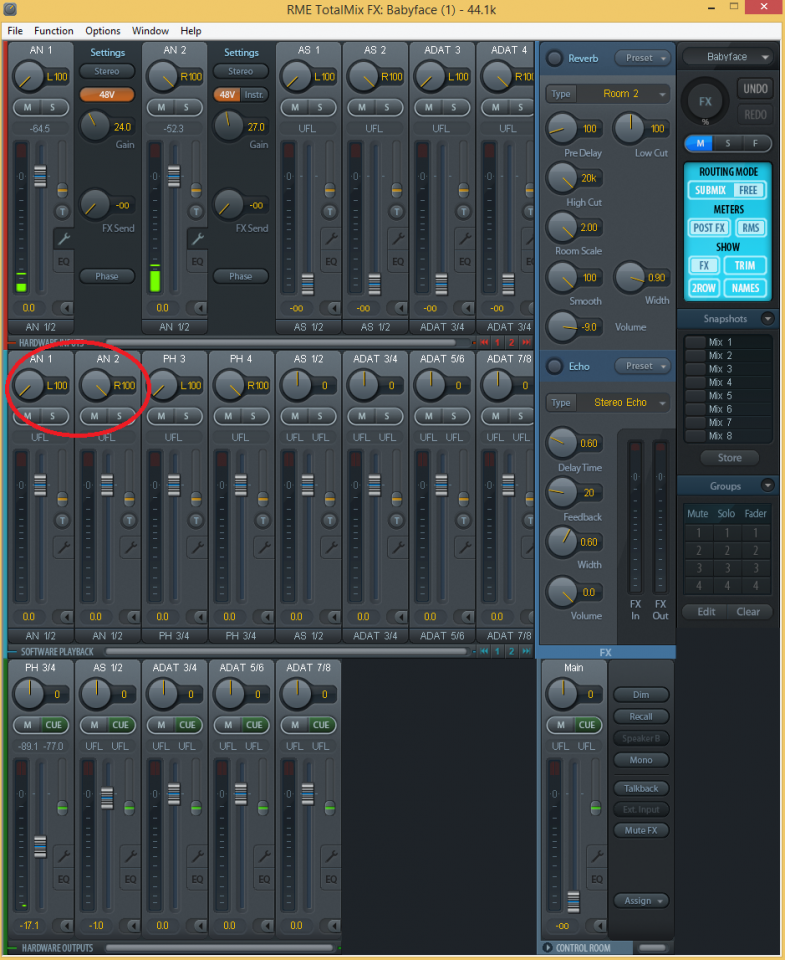This screenshot has height=960, width=785.
Task: Click collapse arrow on hardware input AN 1 strip
Action: coord(63,307)
